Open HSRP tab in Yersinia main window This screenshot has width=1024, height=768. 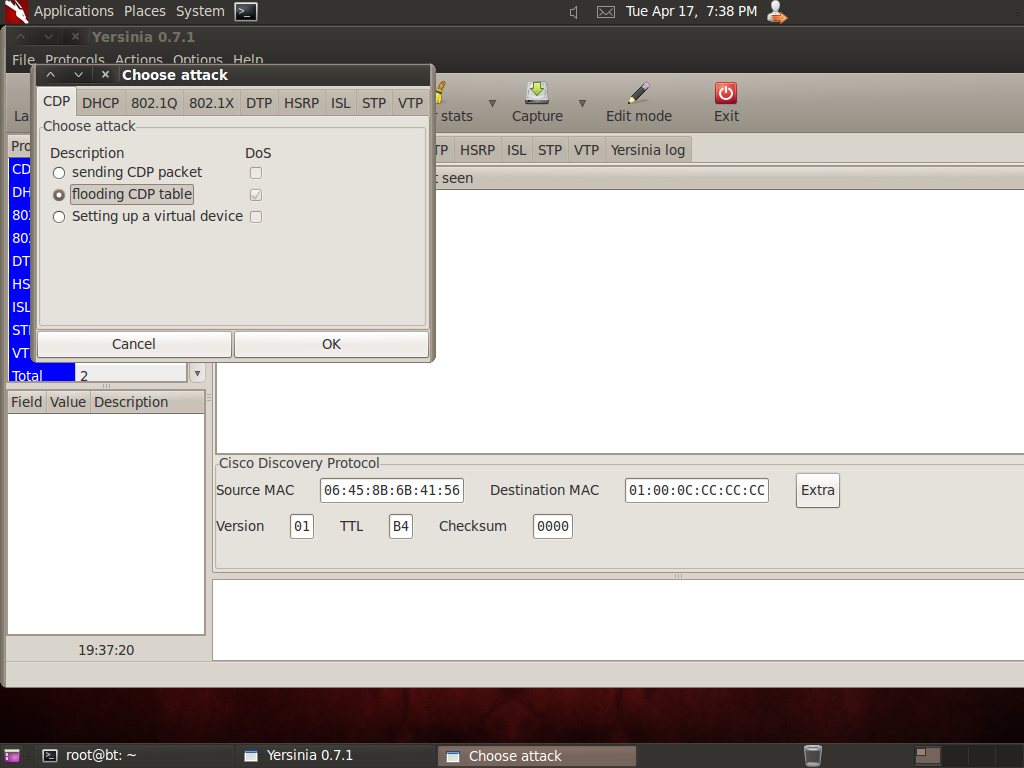tap(477, 150)
